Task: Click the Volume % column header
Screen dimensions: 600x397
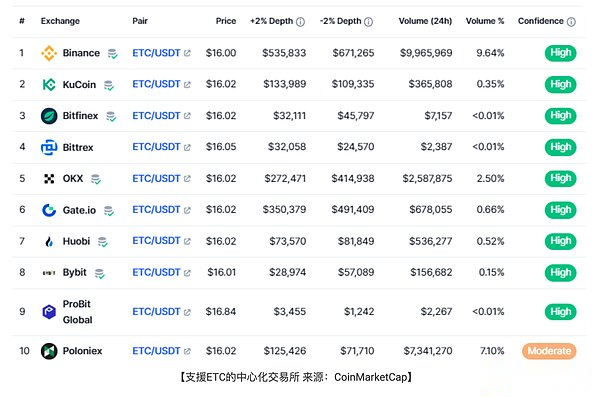Action: [x=485, y=21]
